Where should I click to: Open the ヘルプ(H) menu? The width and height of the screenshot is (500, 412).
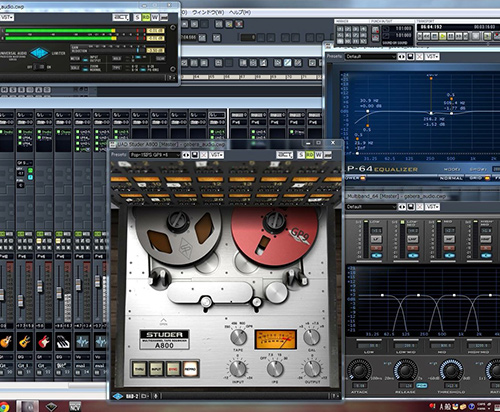coord(240,12)
